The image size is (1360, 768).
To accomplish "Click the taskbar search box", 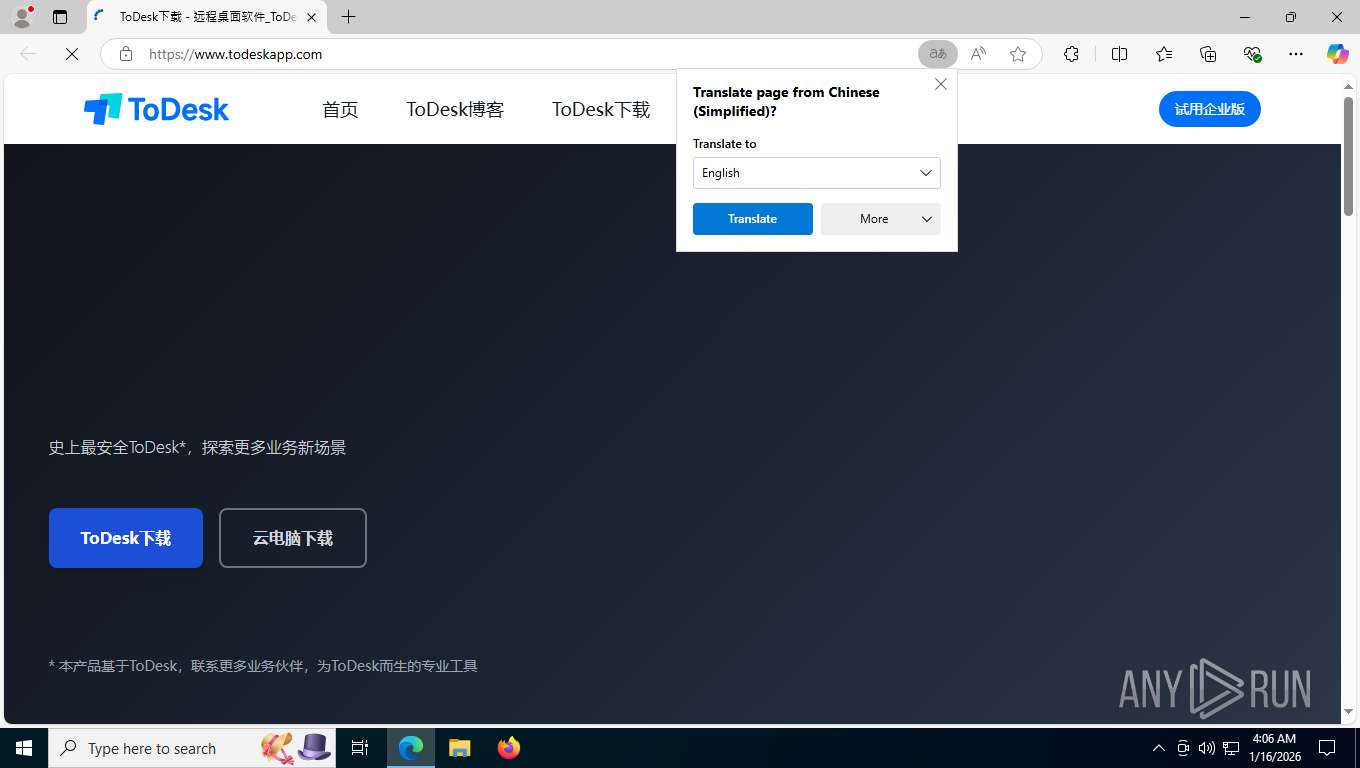I will point(192,748).
